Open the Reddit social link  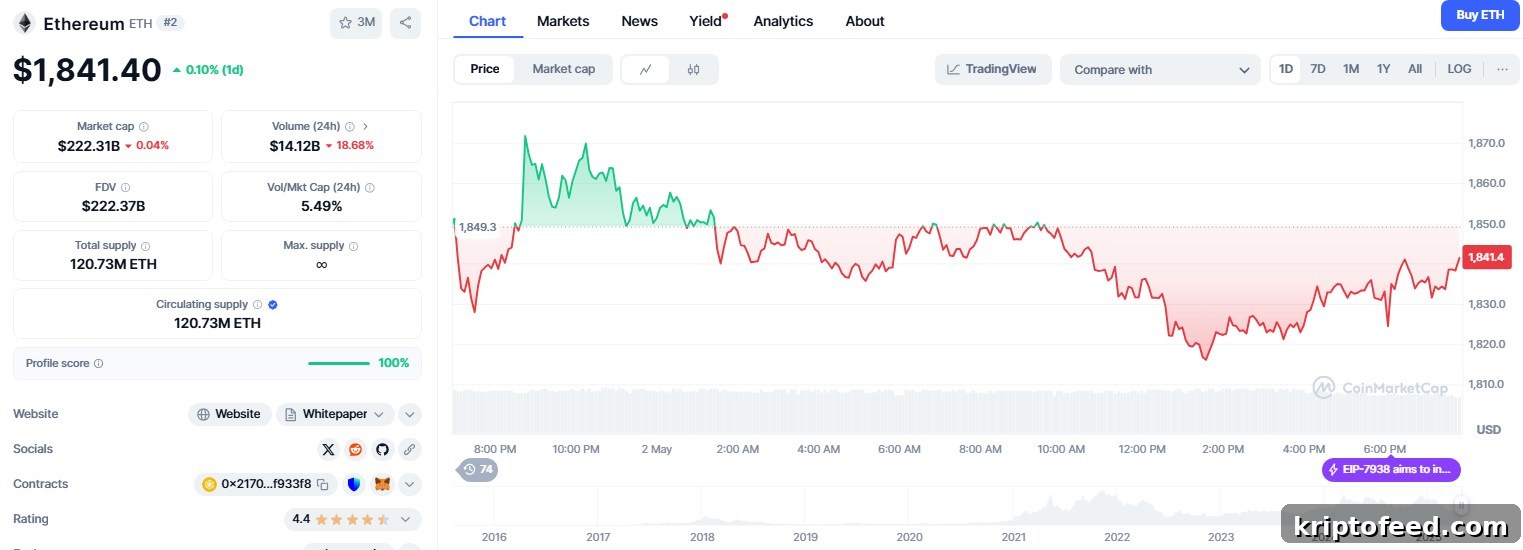(x=356, y=449)
